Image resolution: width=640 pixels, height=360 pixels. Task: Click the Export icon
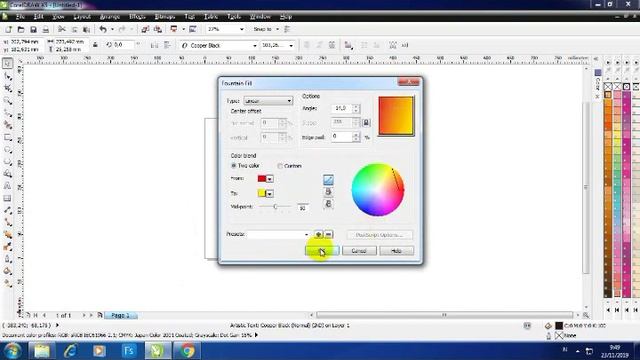(x=158, y=29)
